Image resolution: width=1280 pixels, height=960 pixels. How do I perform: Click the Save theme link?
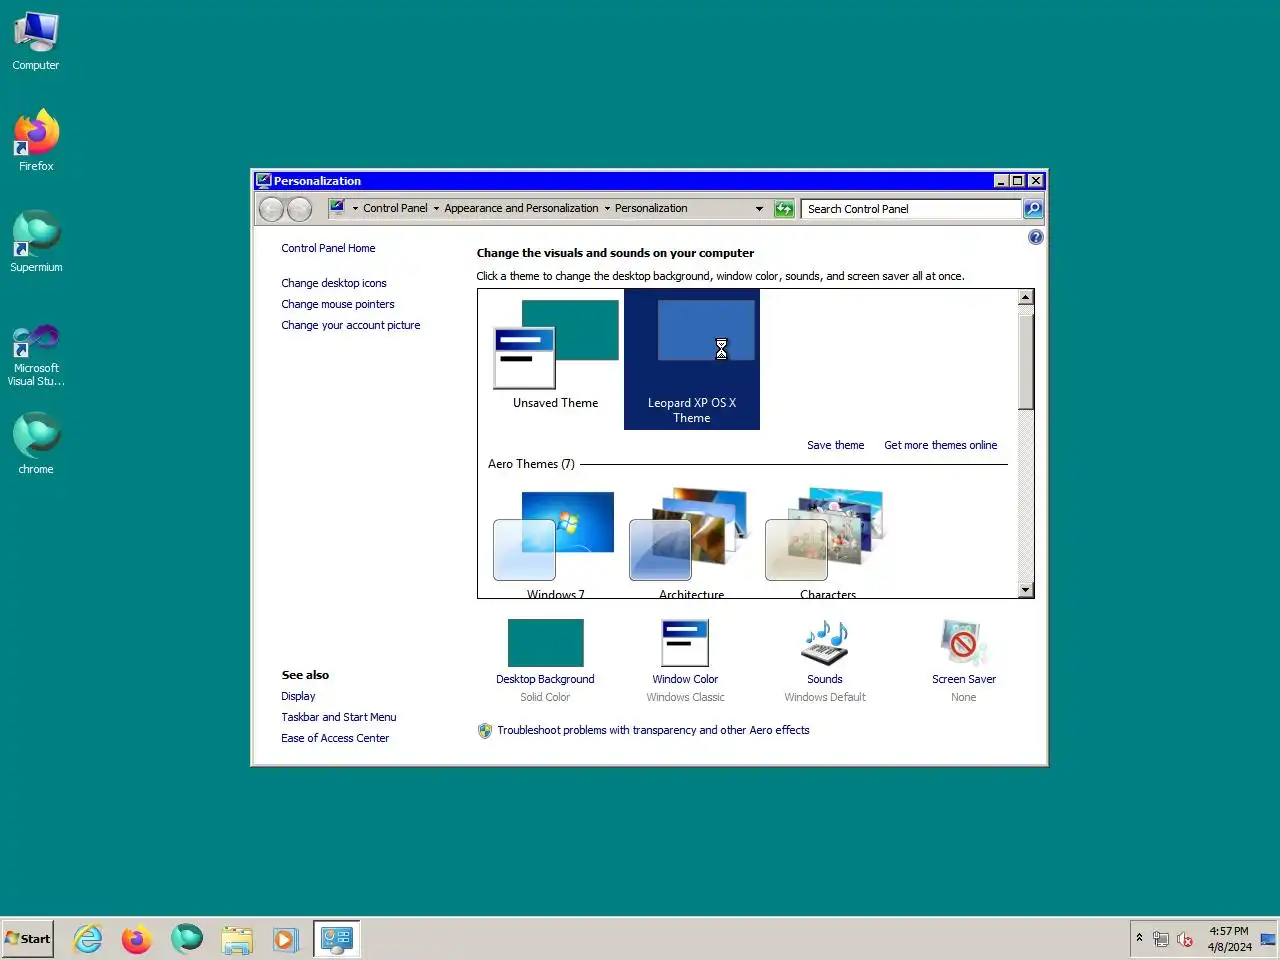point(836,445)
